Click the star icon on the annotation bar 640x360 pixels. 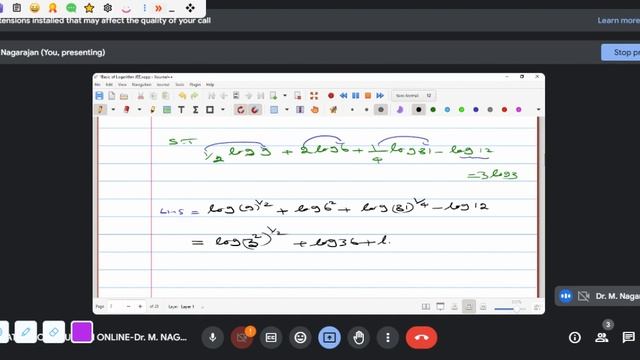point(89,8)
